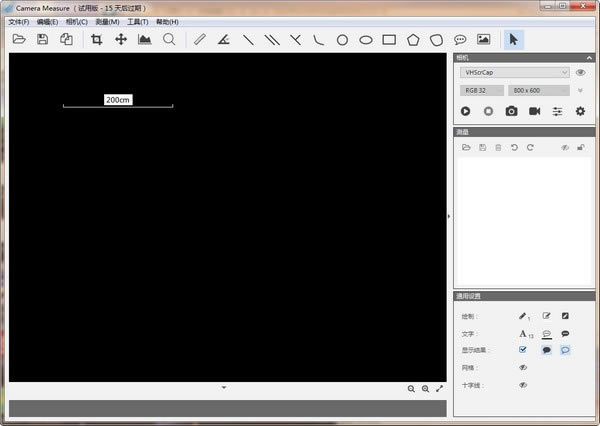Click the fit-to-window expand button
The height and width of the screenshot is (426, 600).
(439, 388)
